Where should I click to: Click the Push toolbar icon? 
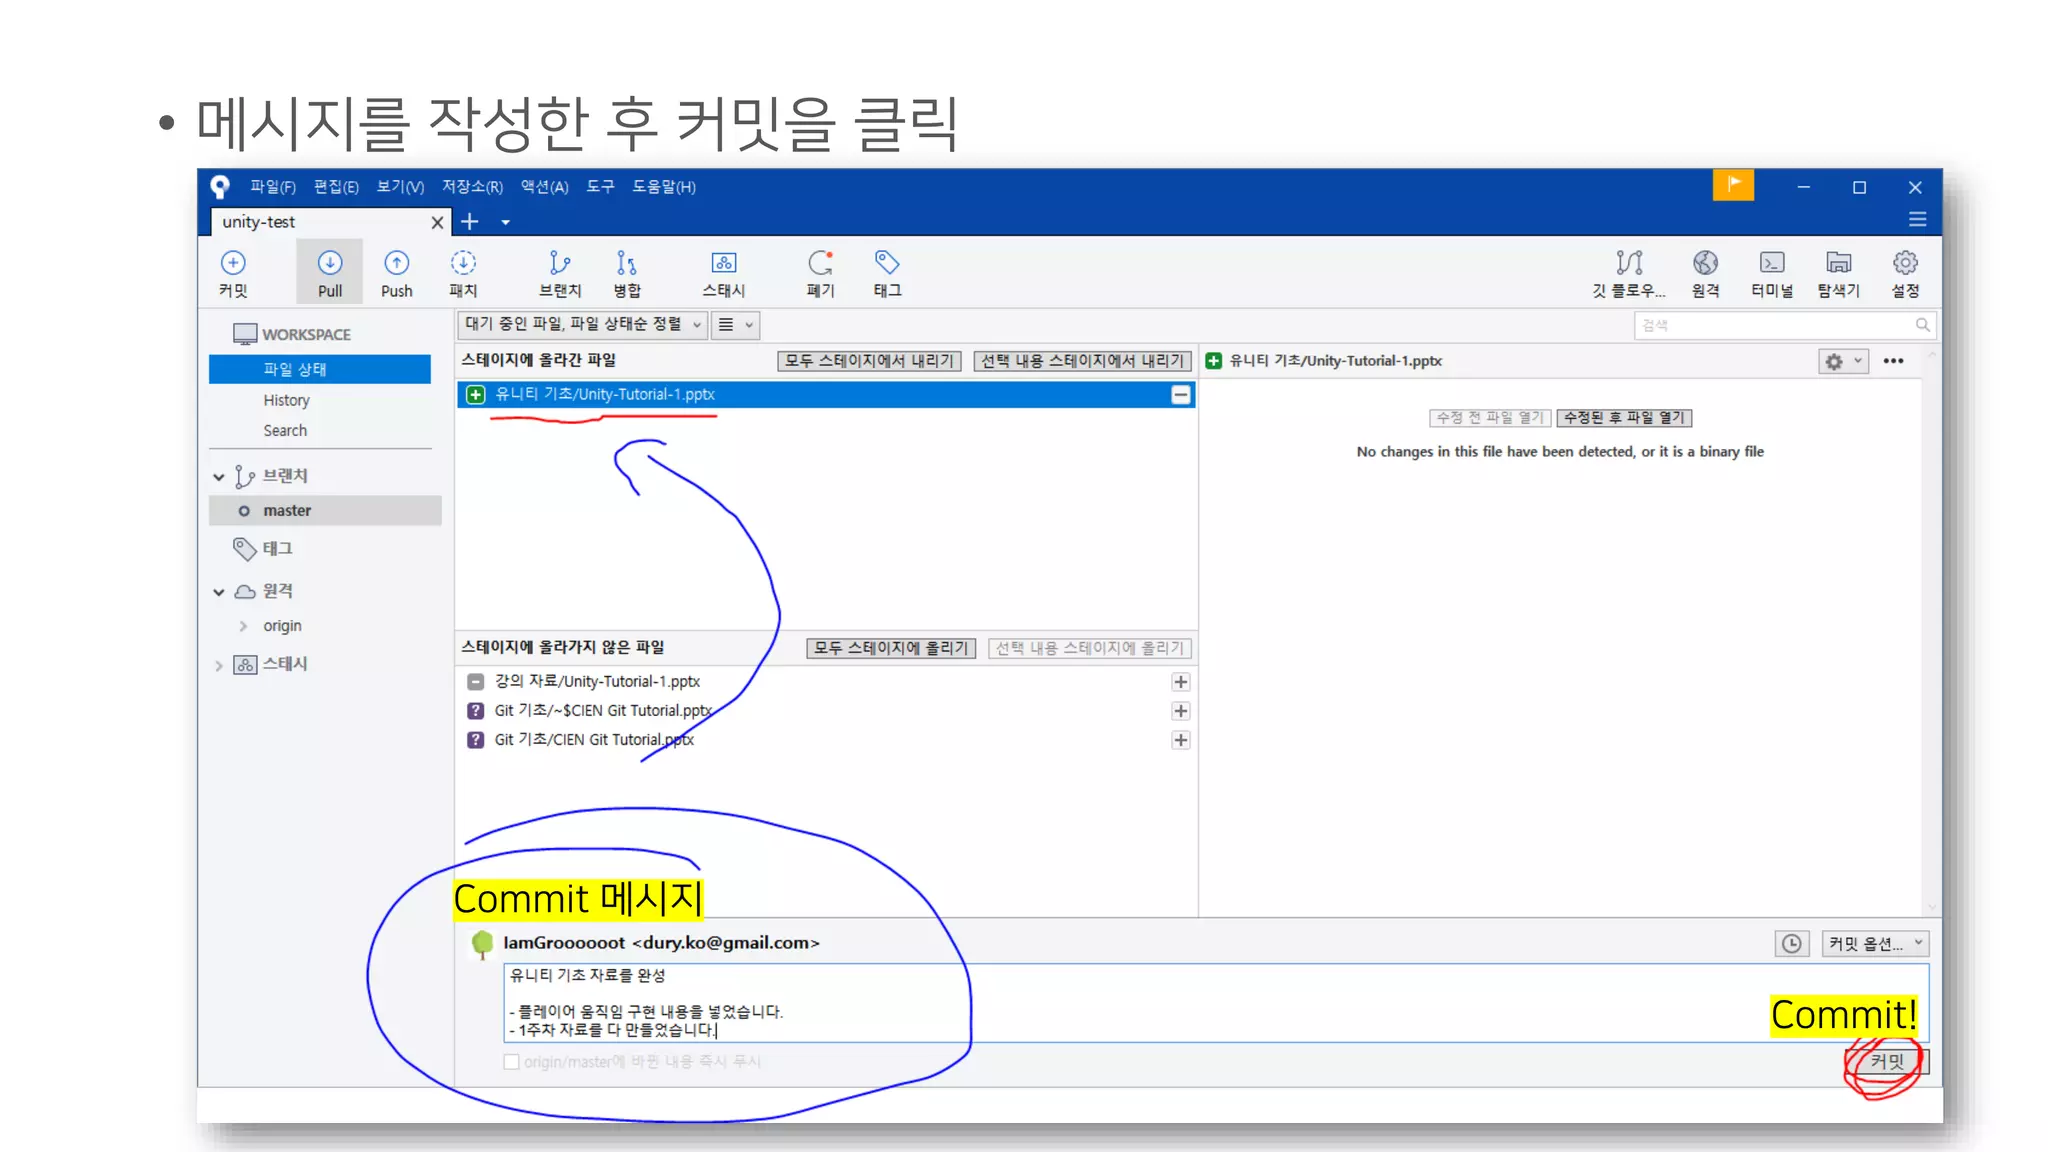coord(397,273)
